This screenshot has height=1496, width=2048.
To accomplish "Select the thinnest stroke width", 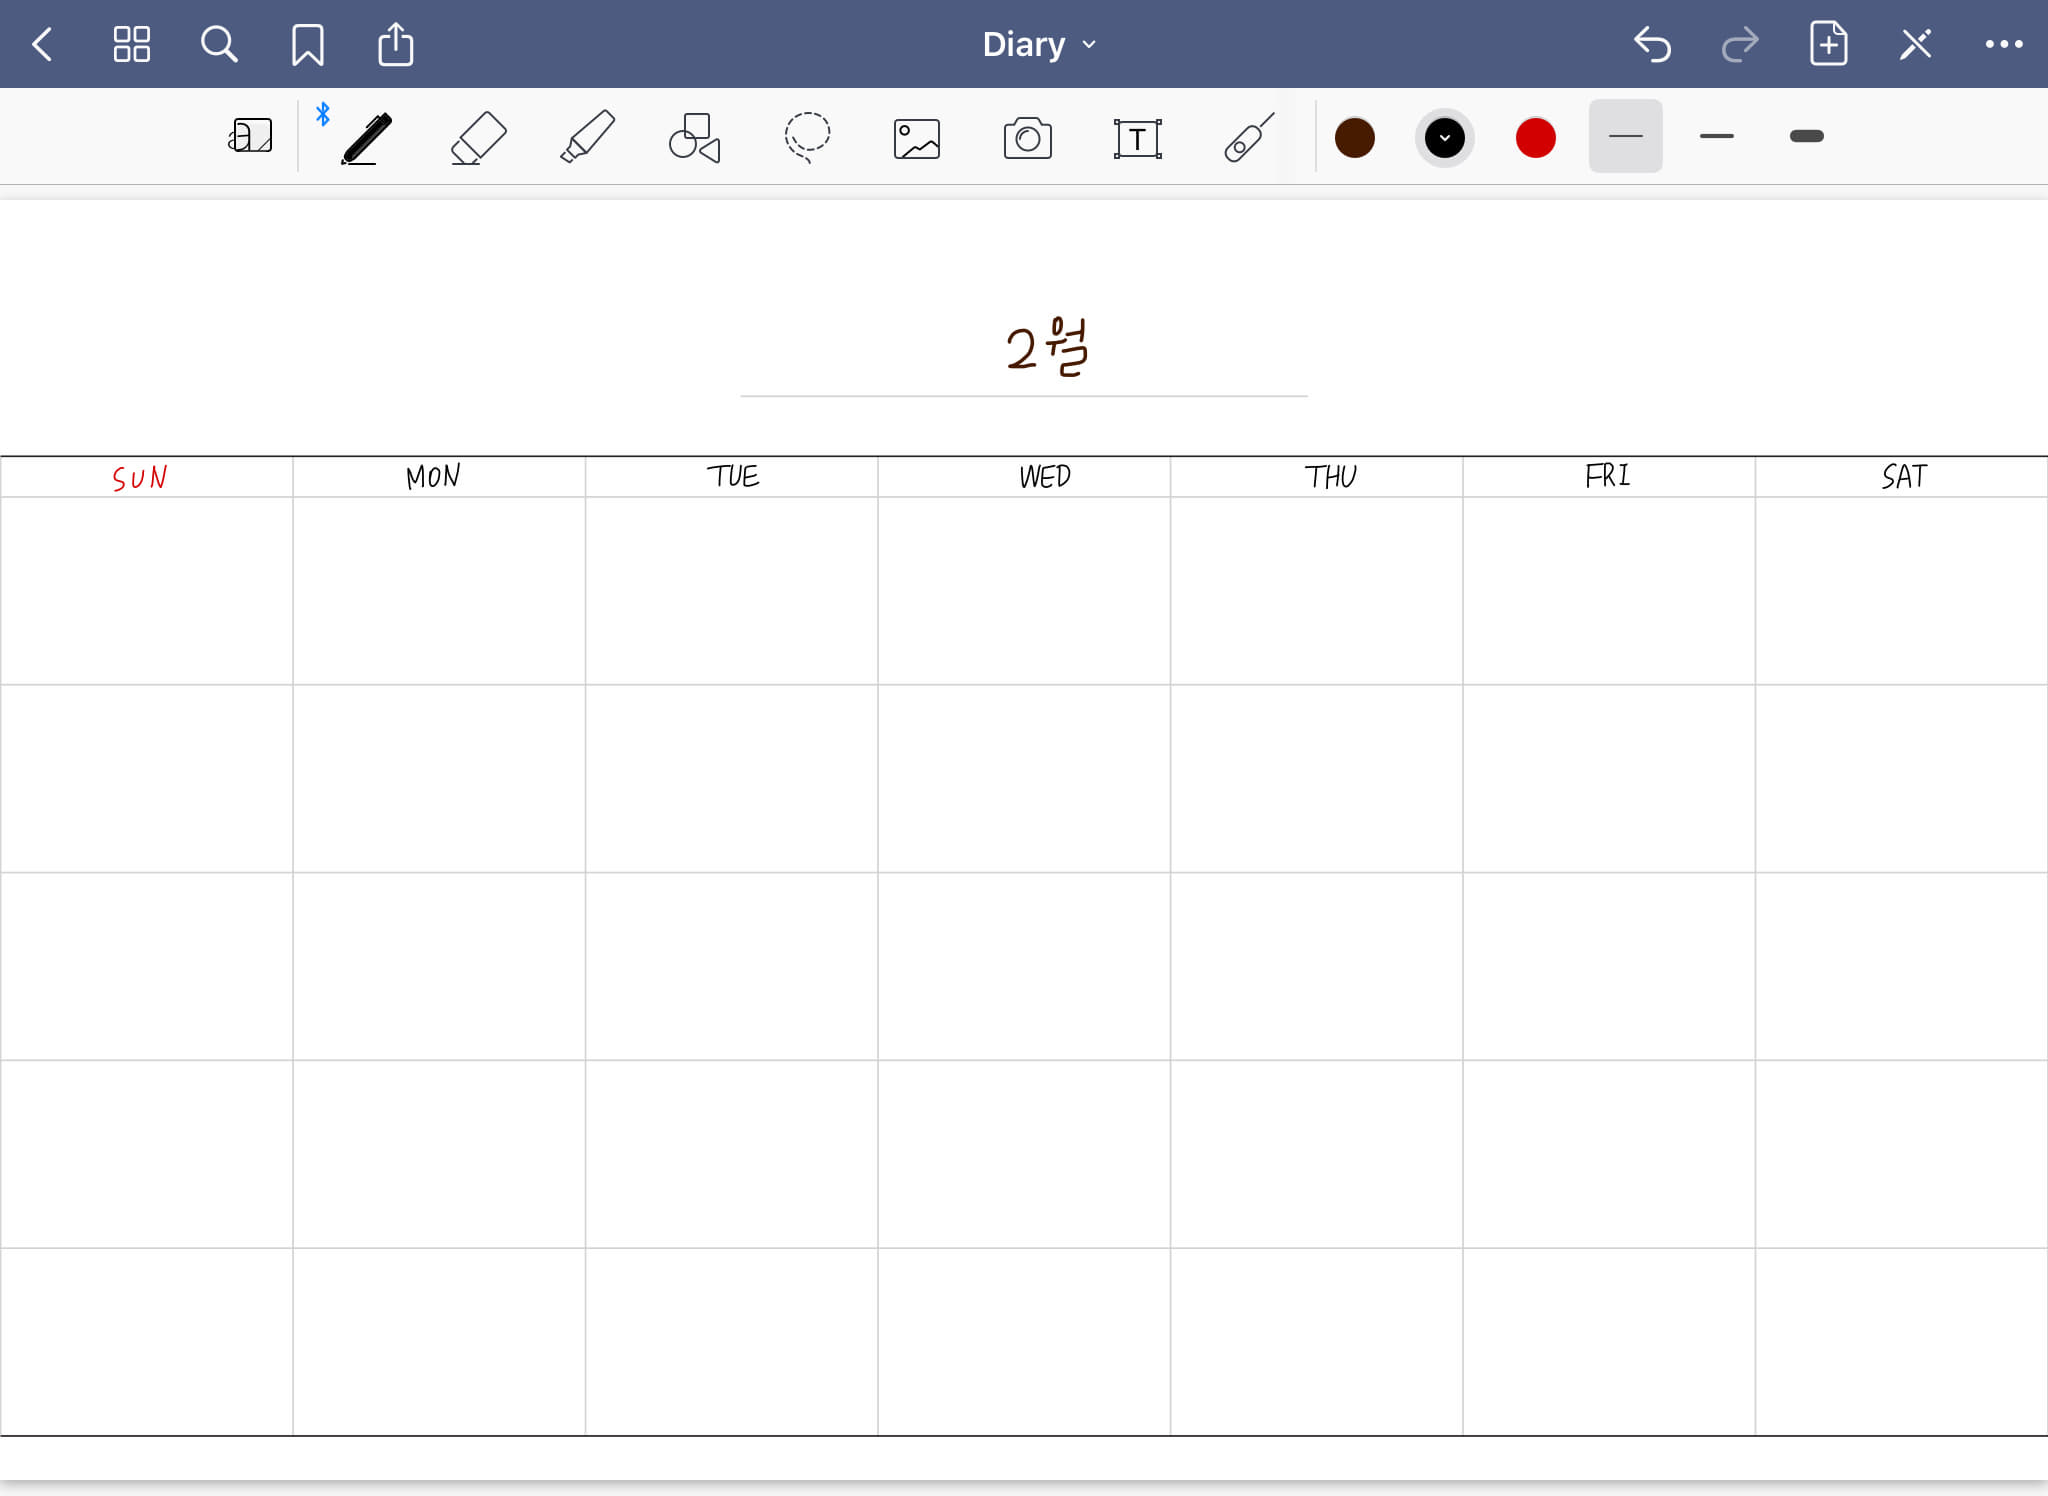I will 1625,136.
